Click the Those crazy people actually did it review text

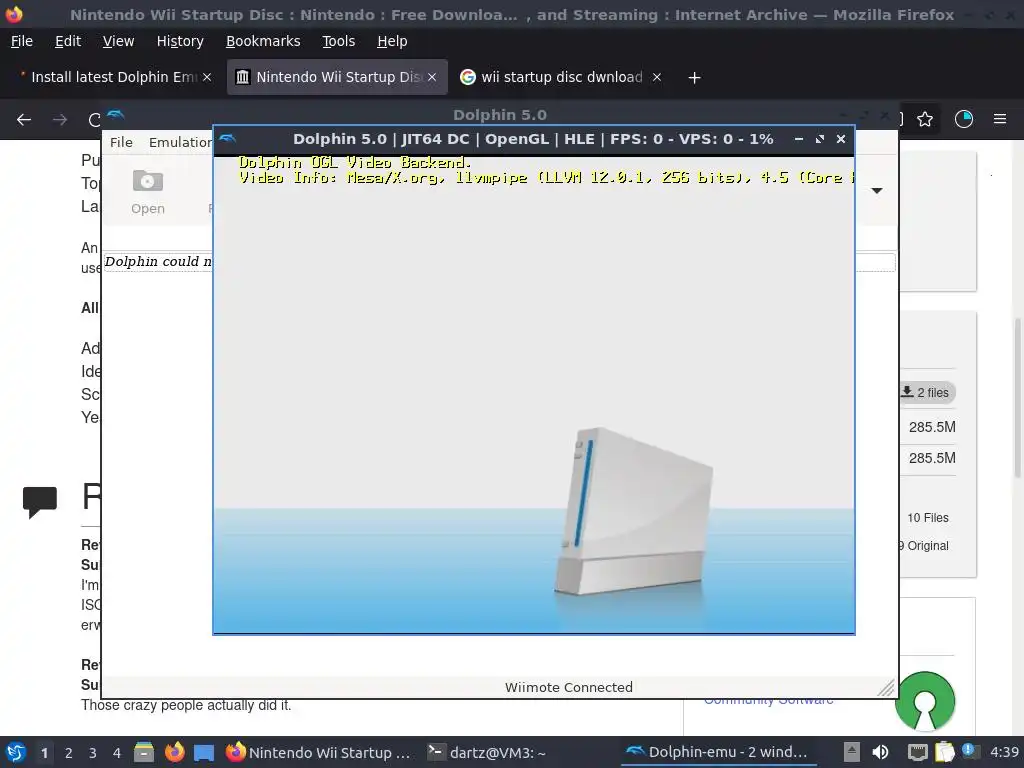[x=186, y=705]
